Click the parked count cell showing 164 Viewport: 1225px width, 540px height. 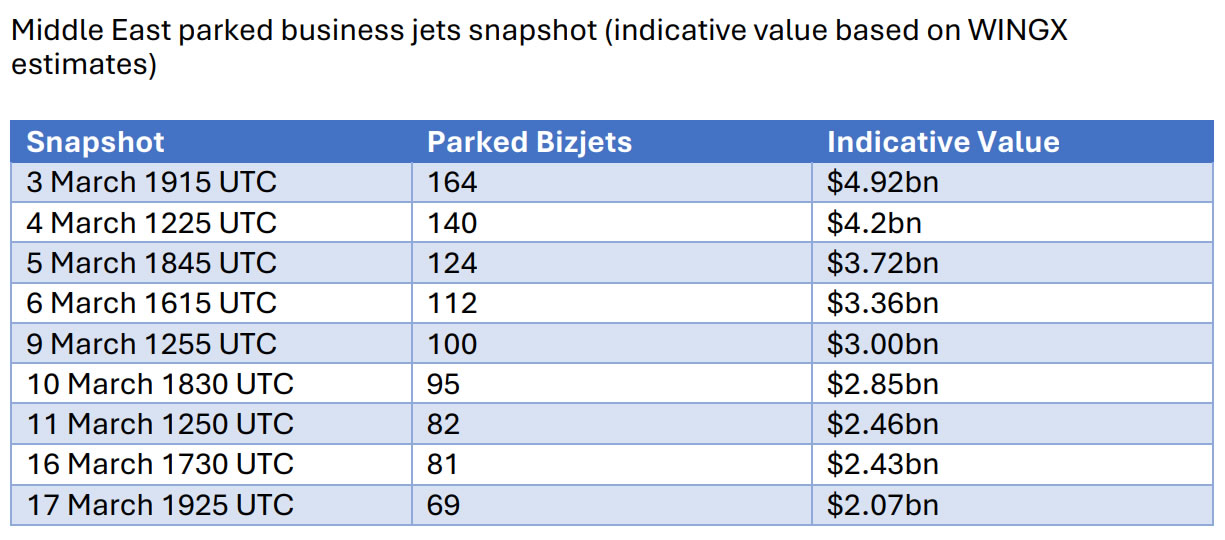pyautogui.click(x=452, y=183)
